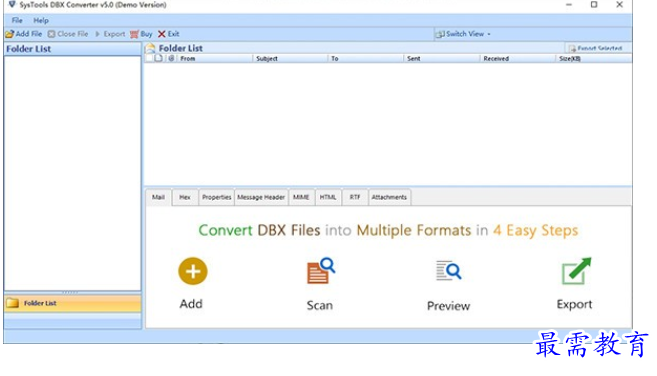The width and height of the screenshot is (657, 376).
Task: Click the page icon column header
Action: pyautogui.click(x=159, y=58)
